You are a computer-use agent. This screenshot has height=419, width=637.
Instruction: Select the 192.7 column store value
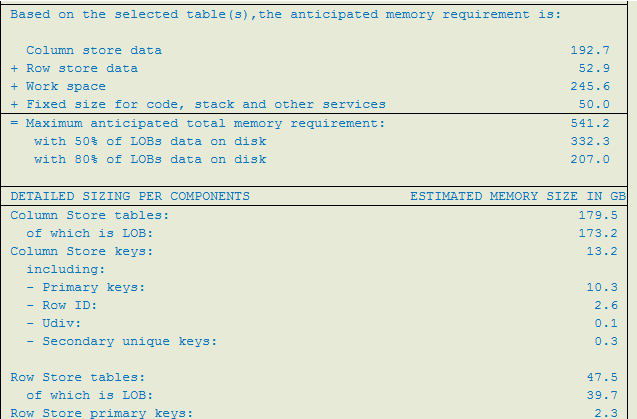tap(590, 50)
